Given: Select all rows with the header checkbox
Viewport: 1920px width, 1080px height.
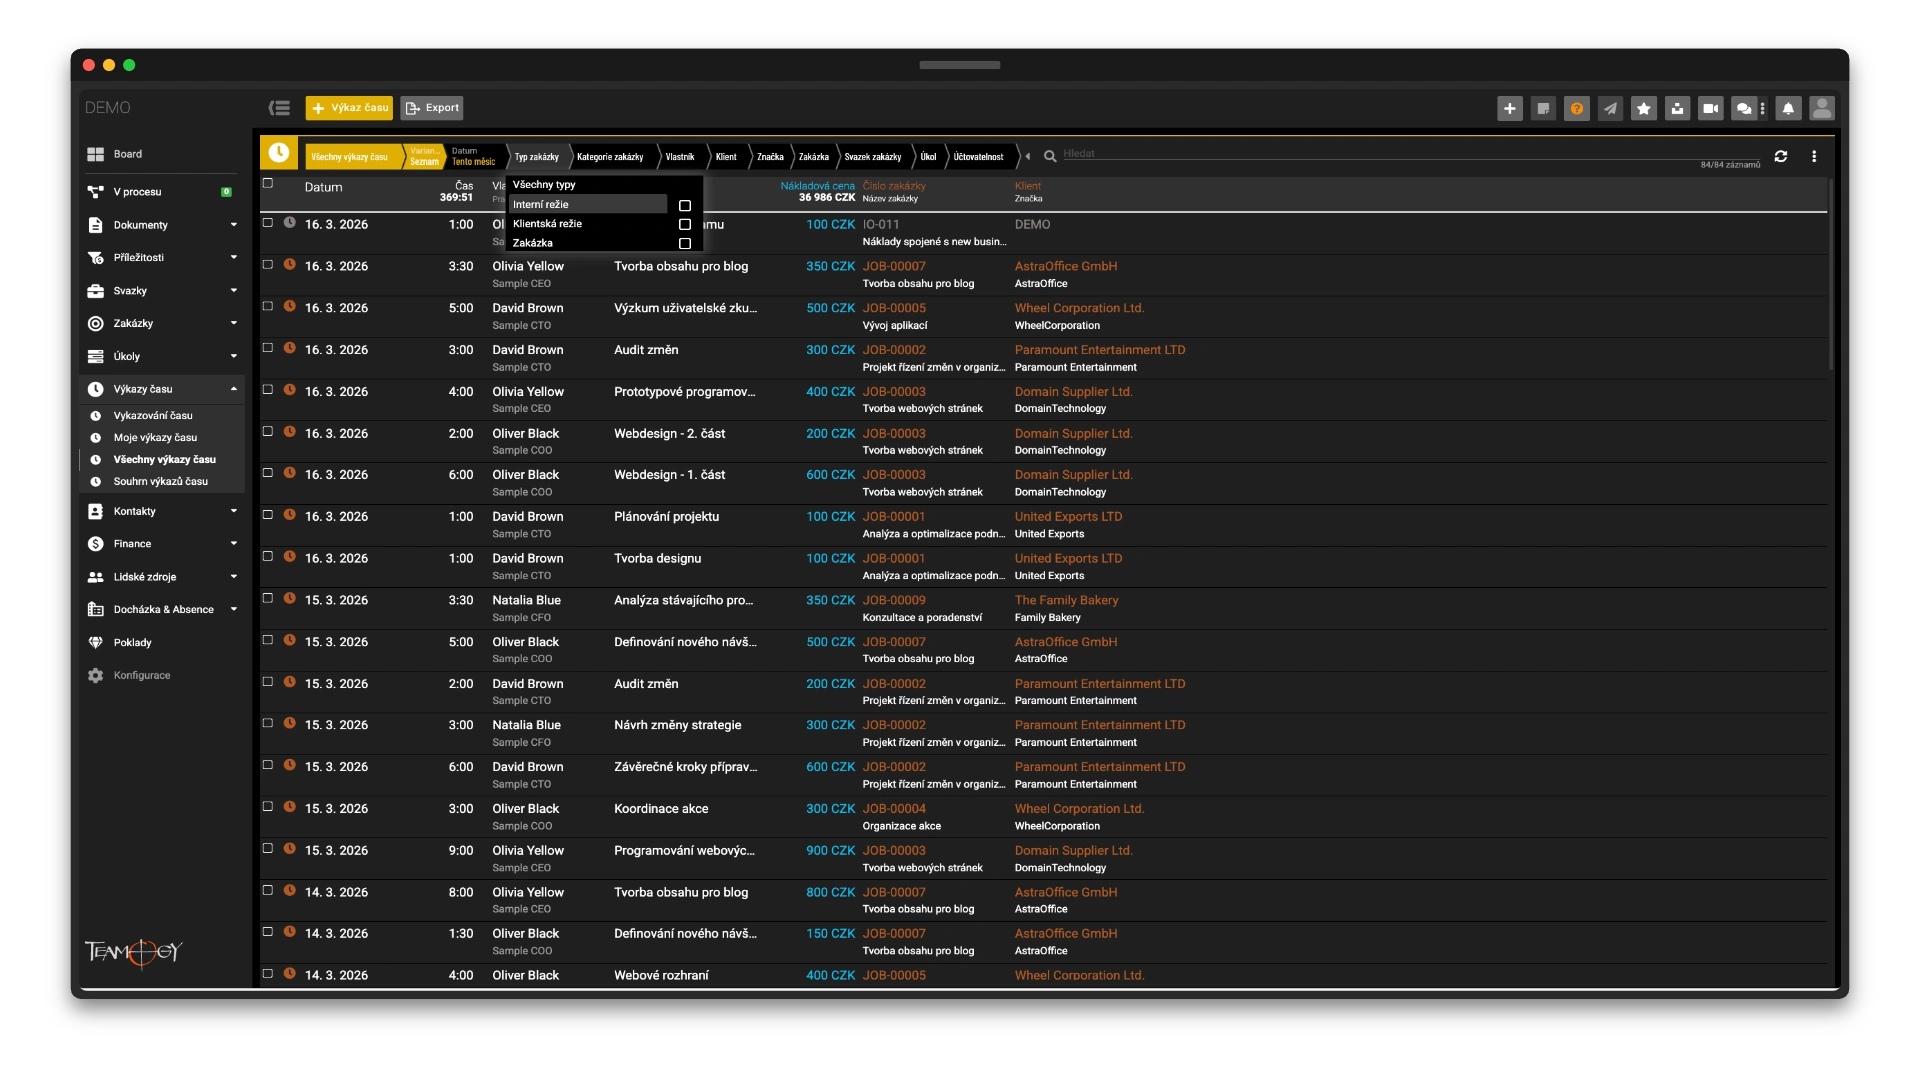Looking at the screenshot, I should [x=267, y=184].
